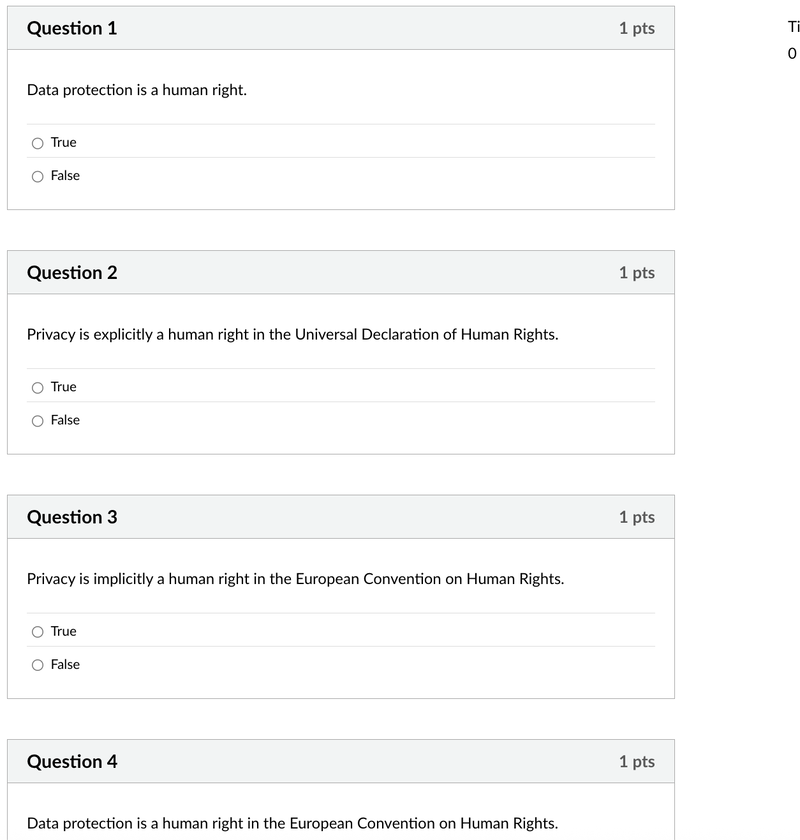Click the text 'Data protection is a human right.'

137,90
